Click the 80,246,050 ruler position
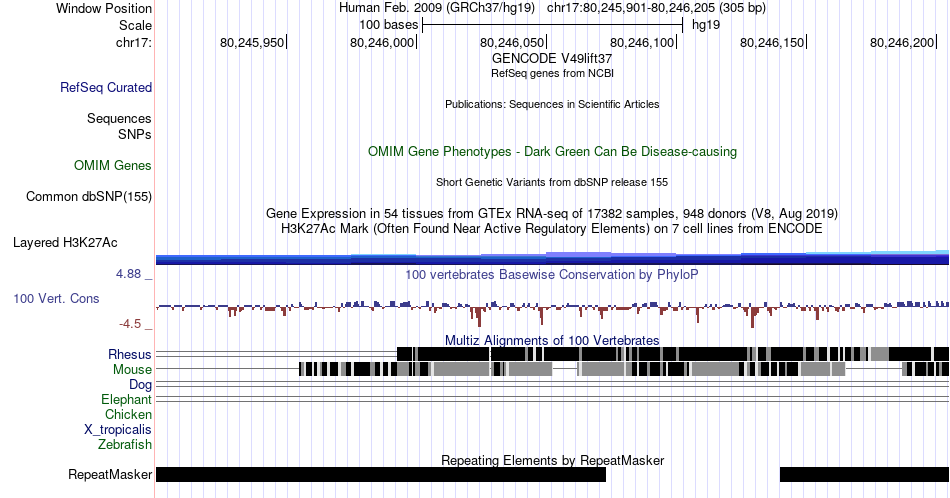 point(513,42)
